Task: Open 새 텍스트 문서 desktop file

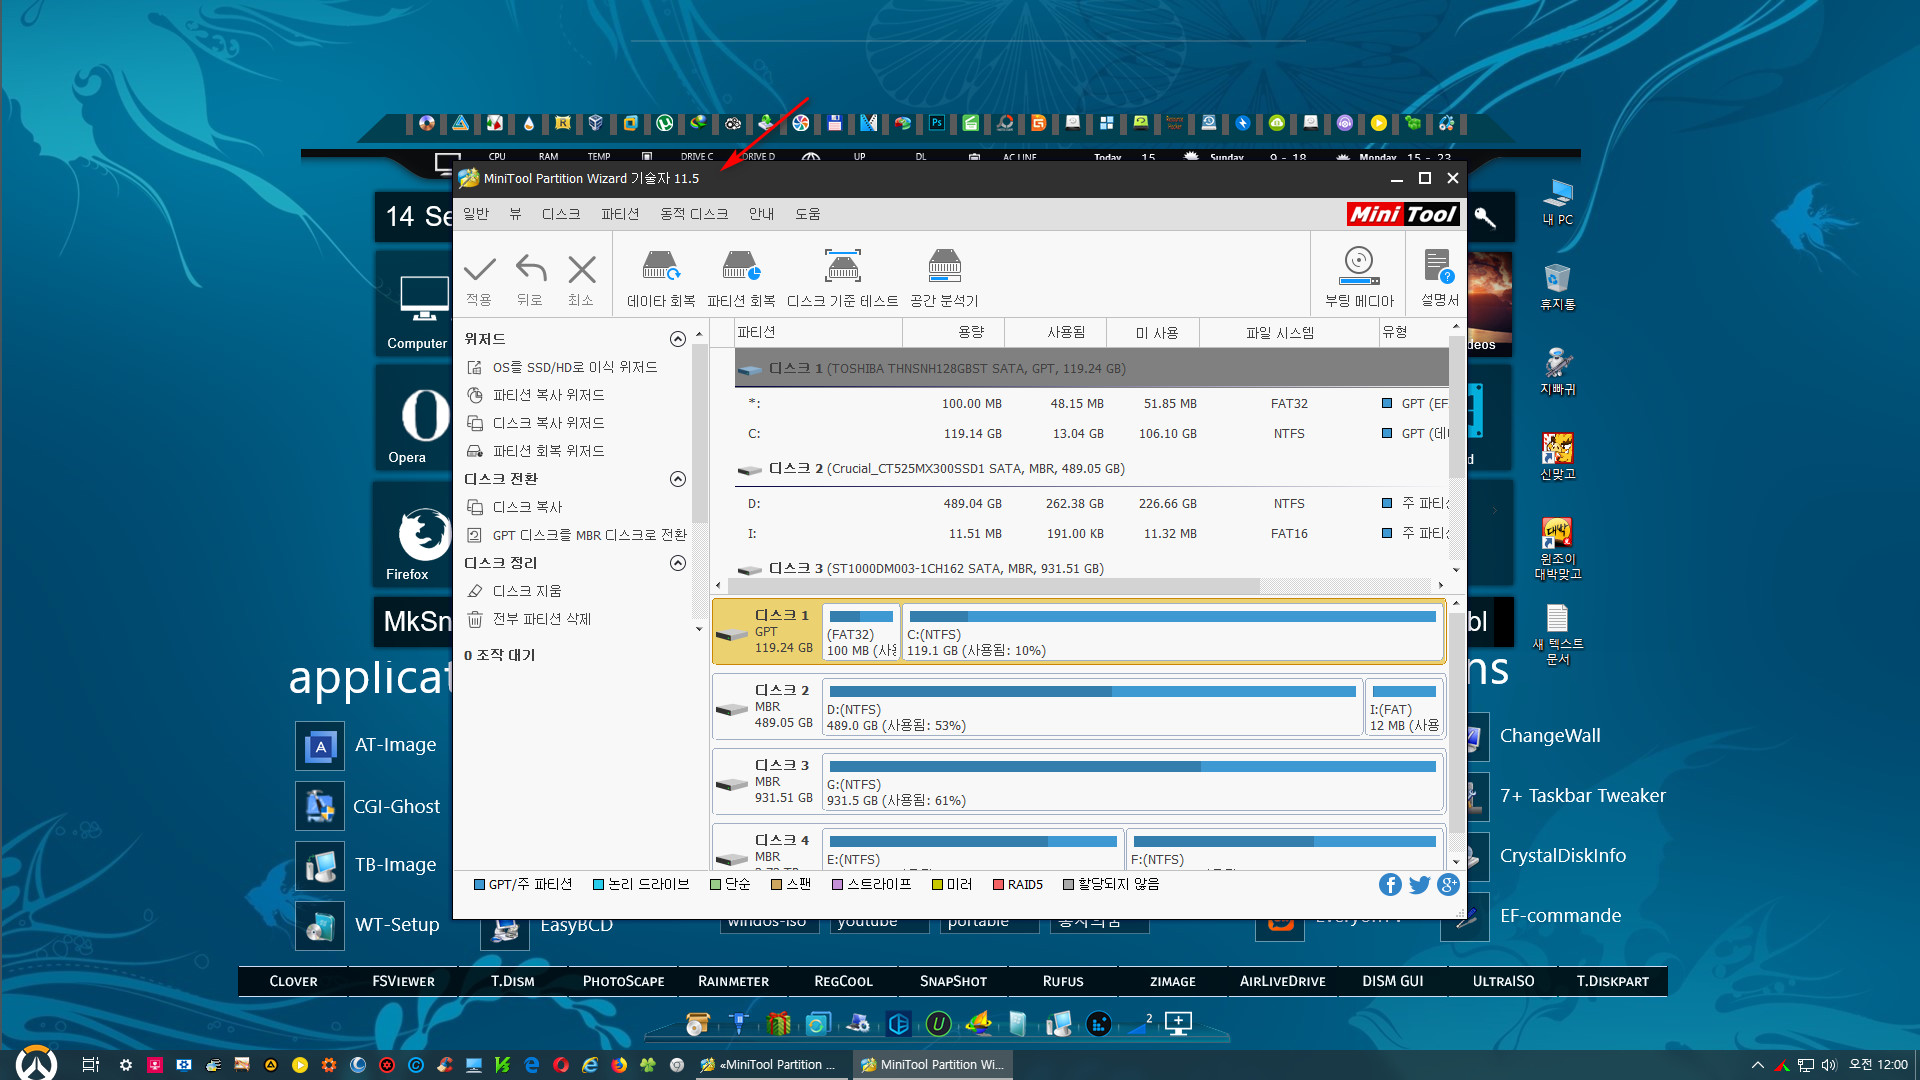Action: [x=1557, y=635]
